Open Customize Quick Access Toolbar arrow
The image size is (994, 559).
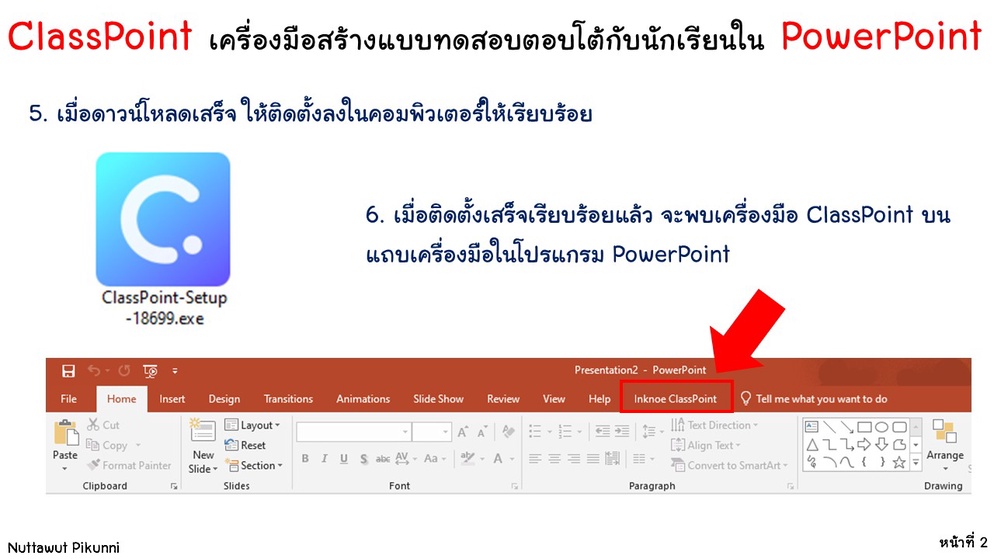point(175,371)
